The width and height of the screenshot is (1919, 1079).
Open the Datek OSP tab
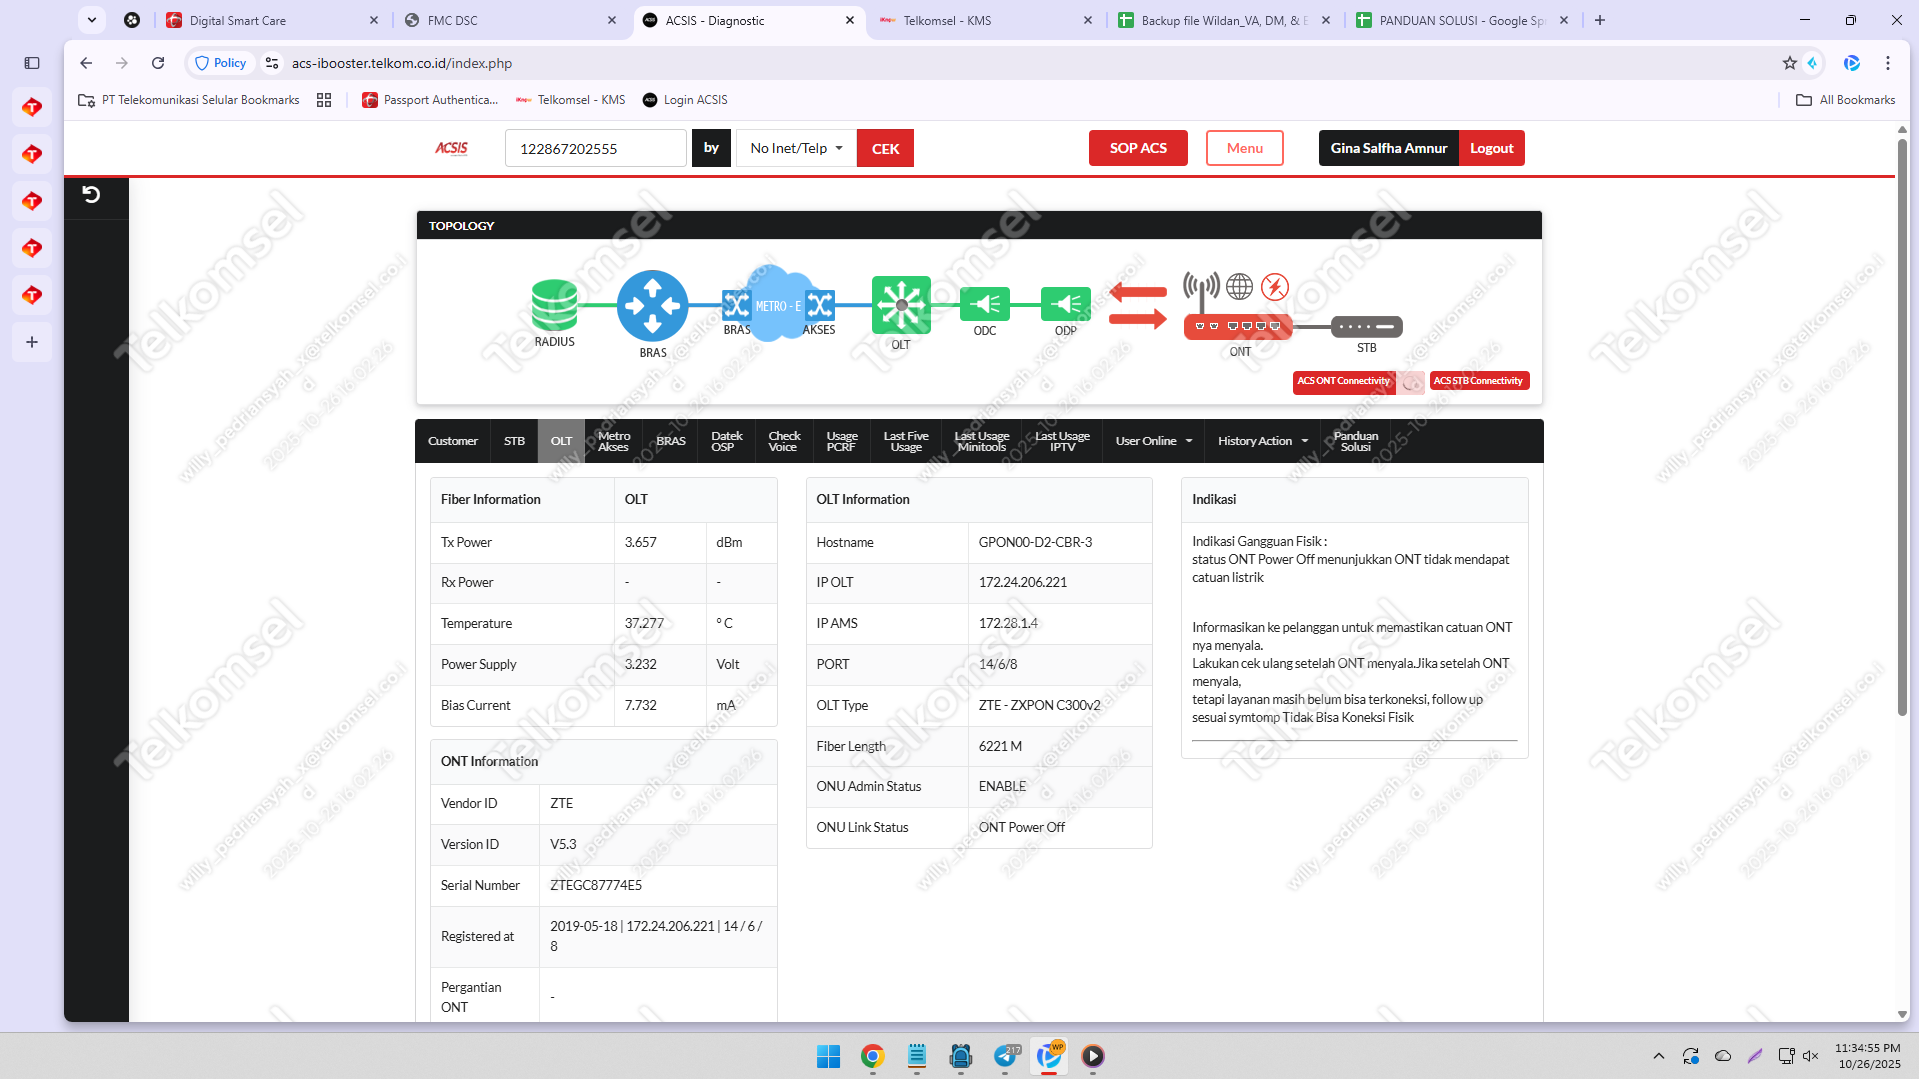[727, 441]
